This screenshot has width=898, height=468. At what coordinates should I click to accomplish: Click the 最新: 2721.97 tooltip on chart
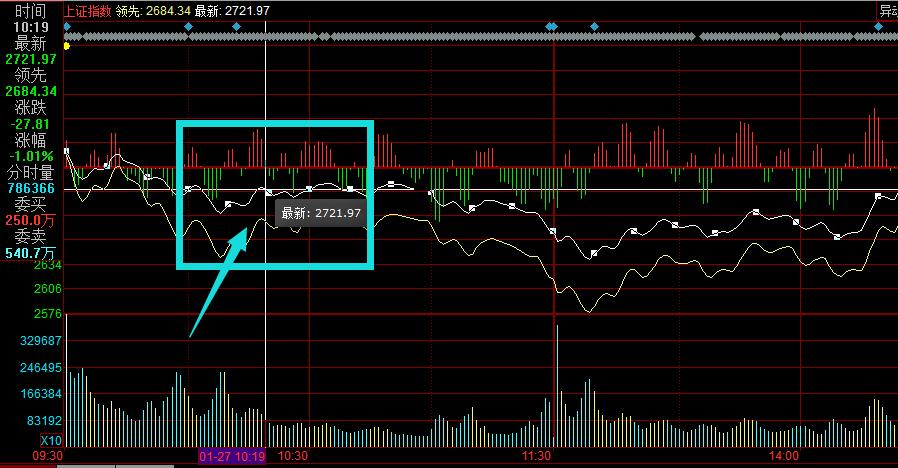[321, 213]
